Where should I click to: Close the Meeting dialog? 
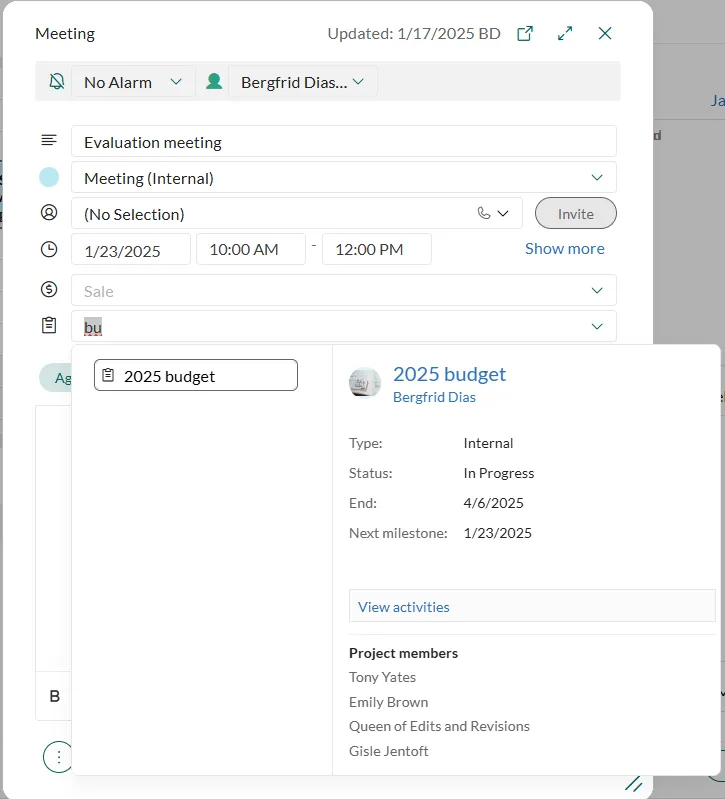click(605, 33)
